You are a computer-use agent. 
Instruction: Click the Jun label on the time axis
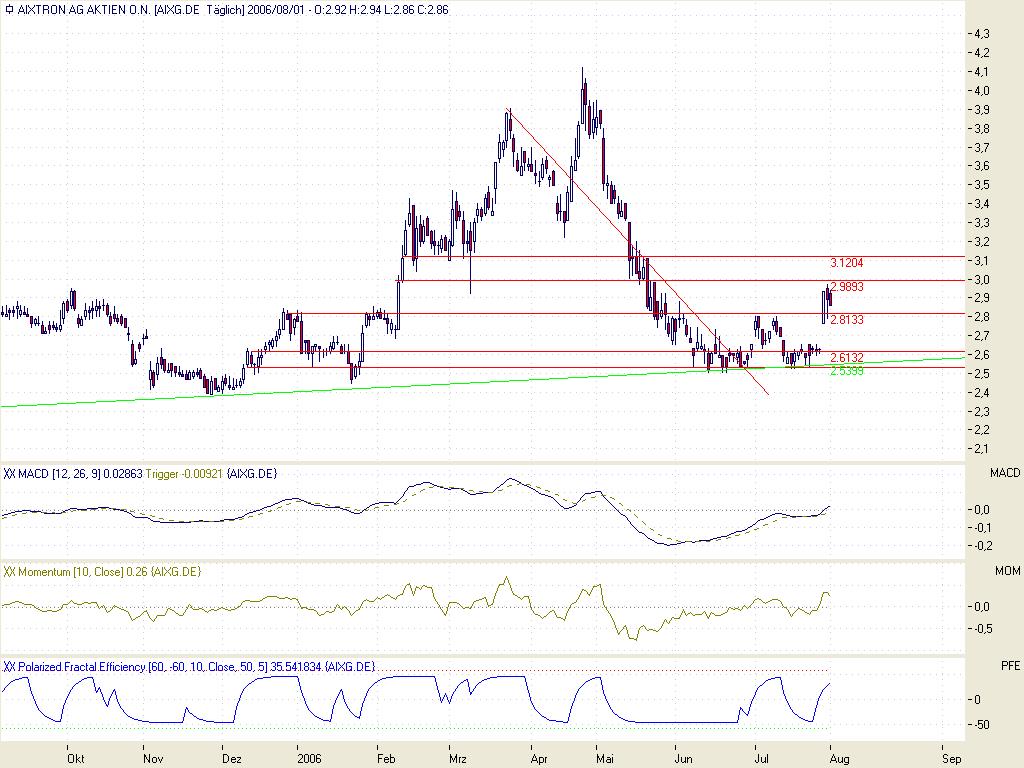coord(683,758)
